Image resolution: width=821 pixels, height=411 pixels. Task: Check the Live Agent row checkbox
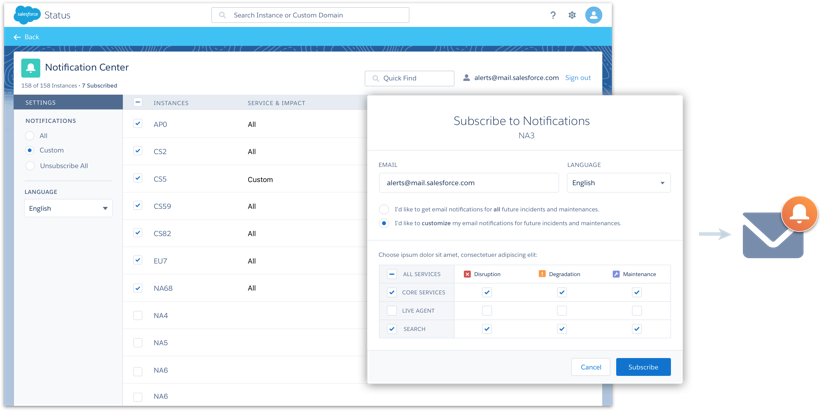point(392,310)
